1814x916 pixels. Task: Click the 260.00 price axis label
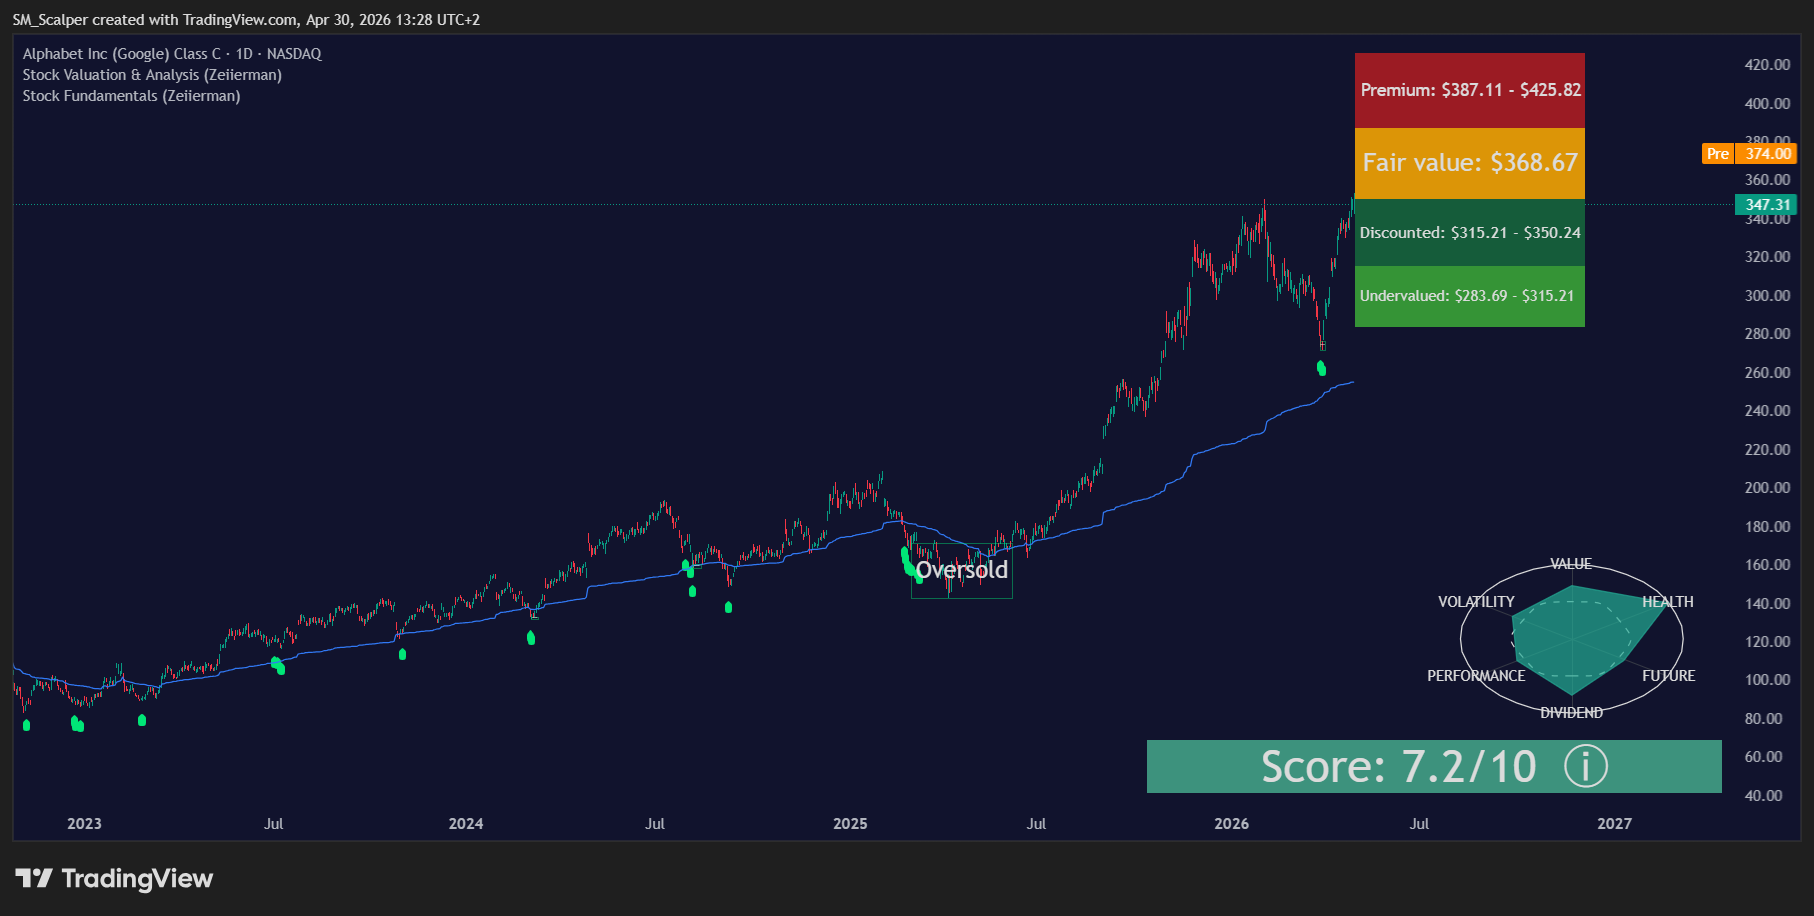(1767, 373)
